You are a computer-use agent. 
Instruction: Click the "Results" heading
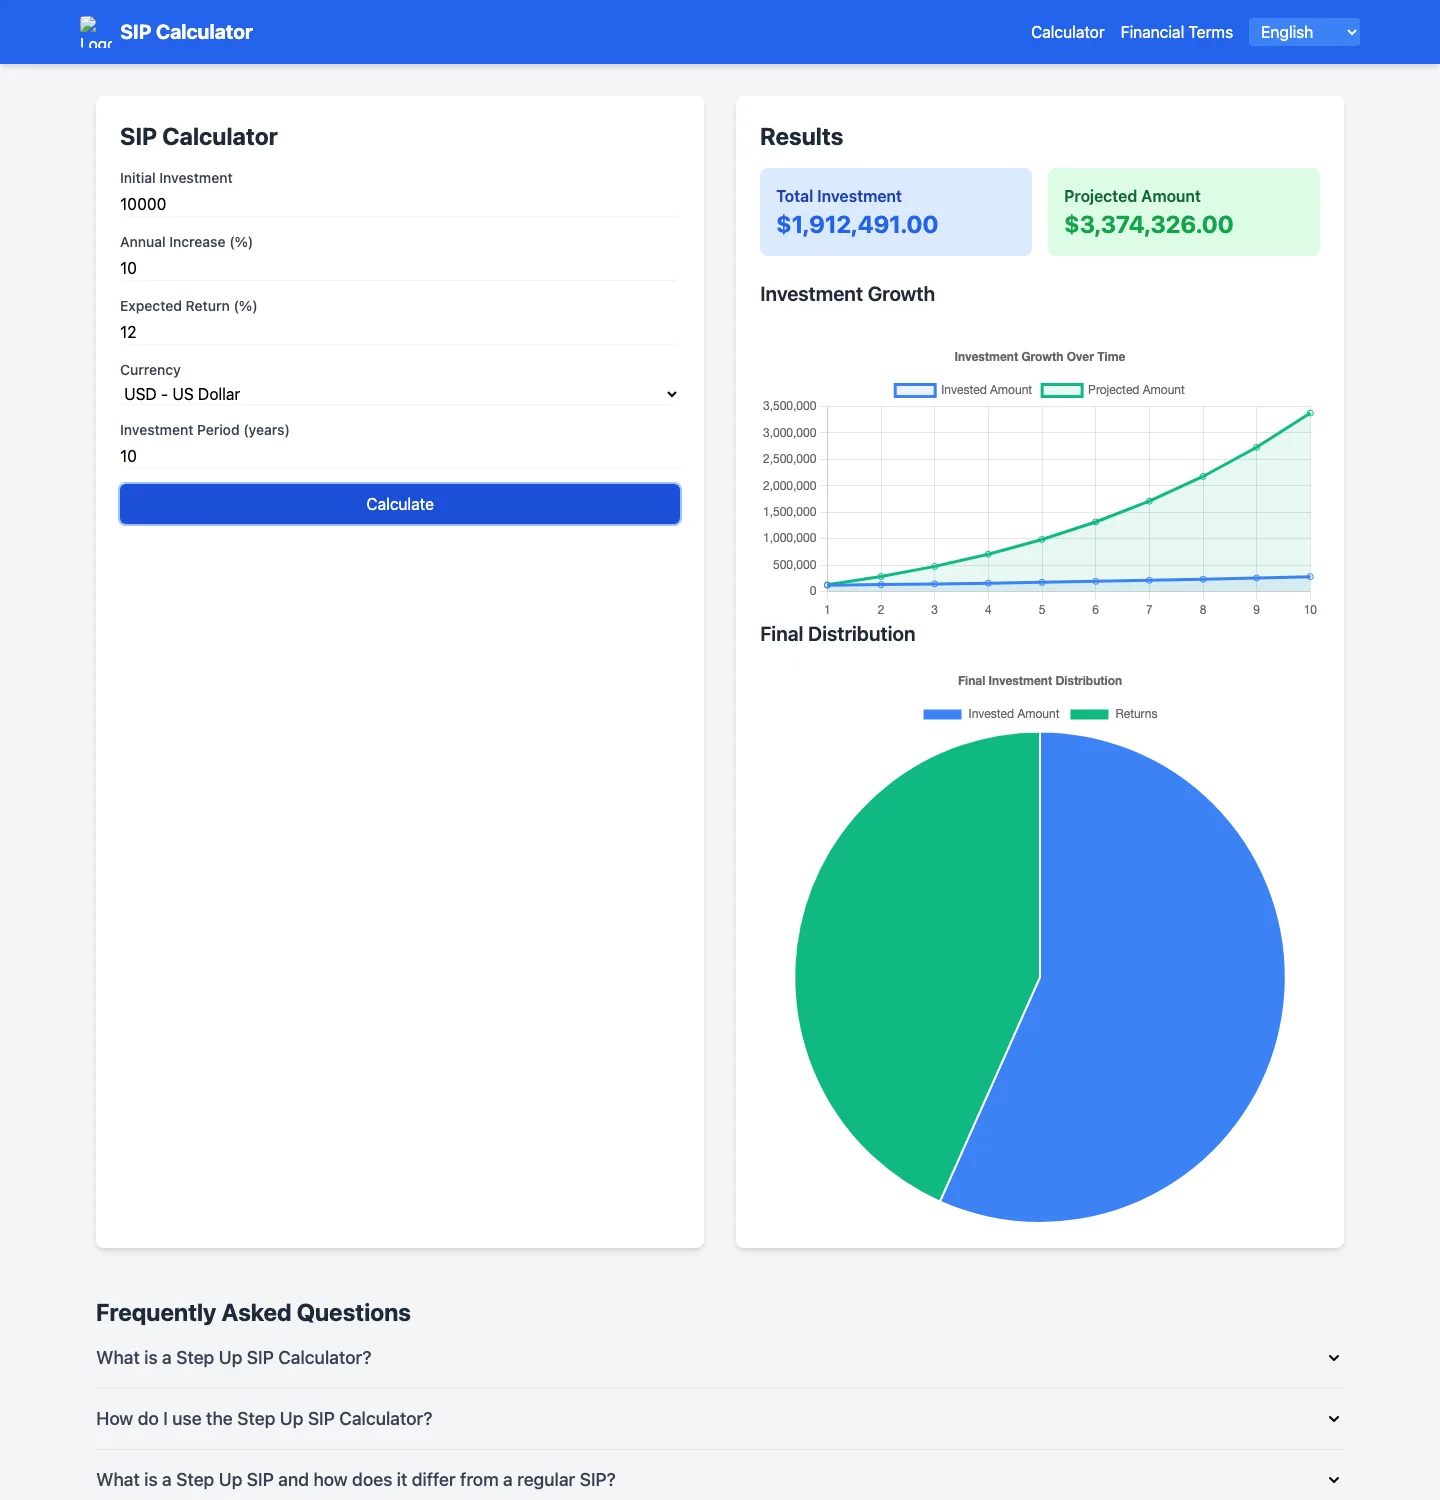pyautogui.click(x=801, y=137)
